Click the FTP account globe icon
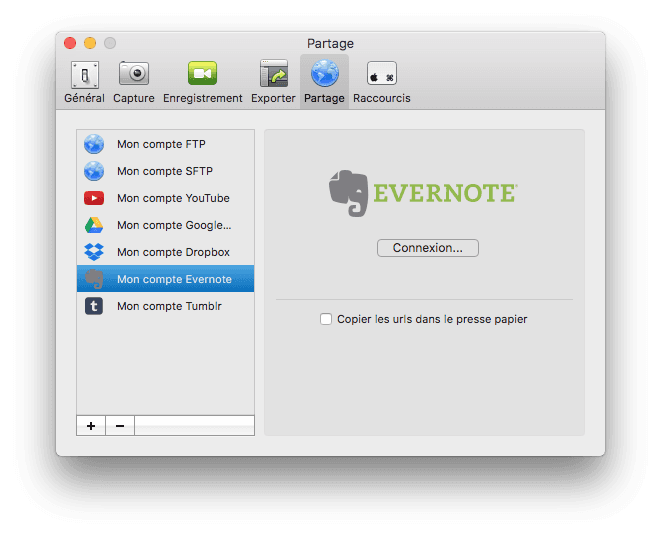The width and height of the screenshot is (661, 536). (94, 144)
